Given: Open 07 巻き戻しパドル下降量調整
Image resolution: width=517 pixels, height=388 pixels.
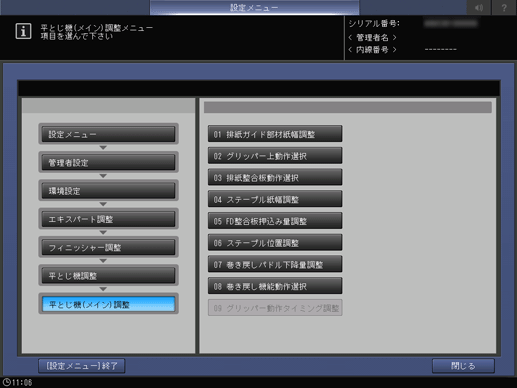Looking at the screenshot, I should (x=275, y=264).
